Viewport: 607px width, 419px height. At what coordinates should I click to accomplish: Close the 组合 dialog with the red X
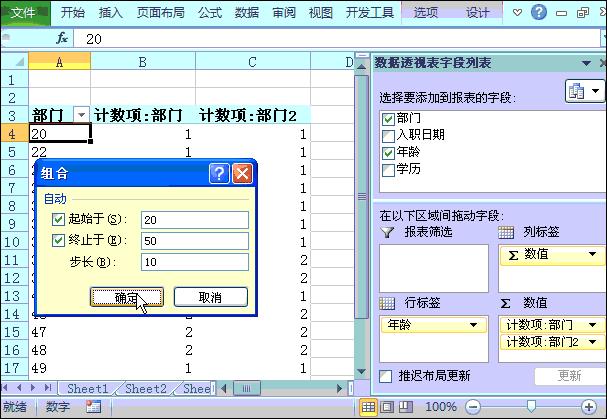coord(242,173)
